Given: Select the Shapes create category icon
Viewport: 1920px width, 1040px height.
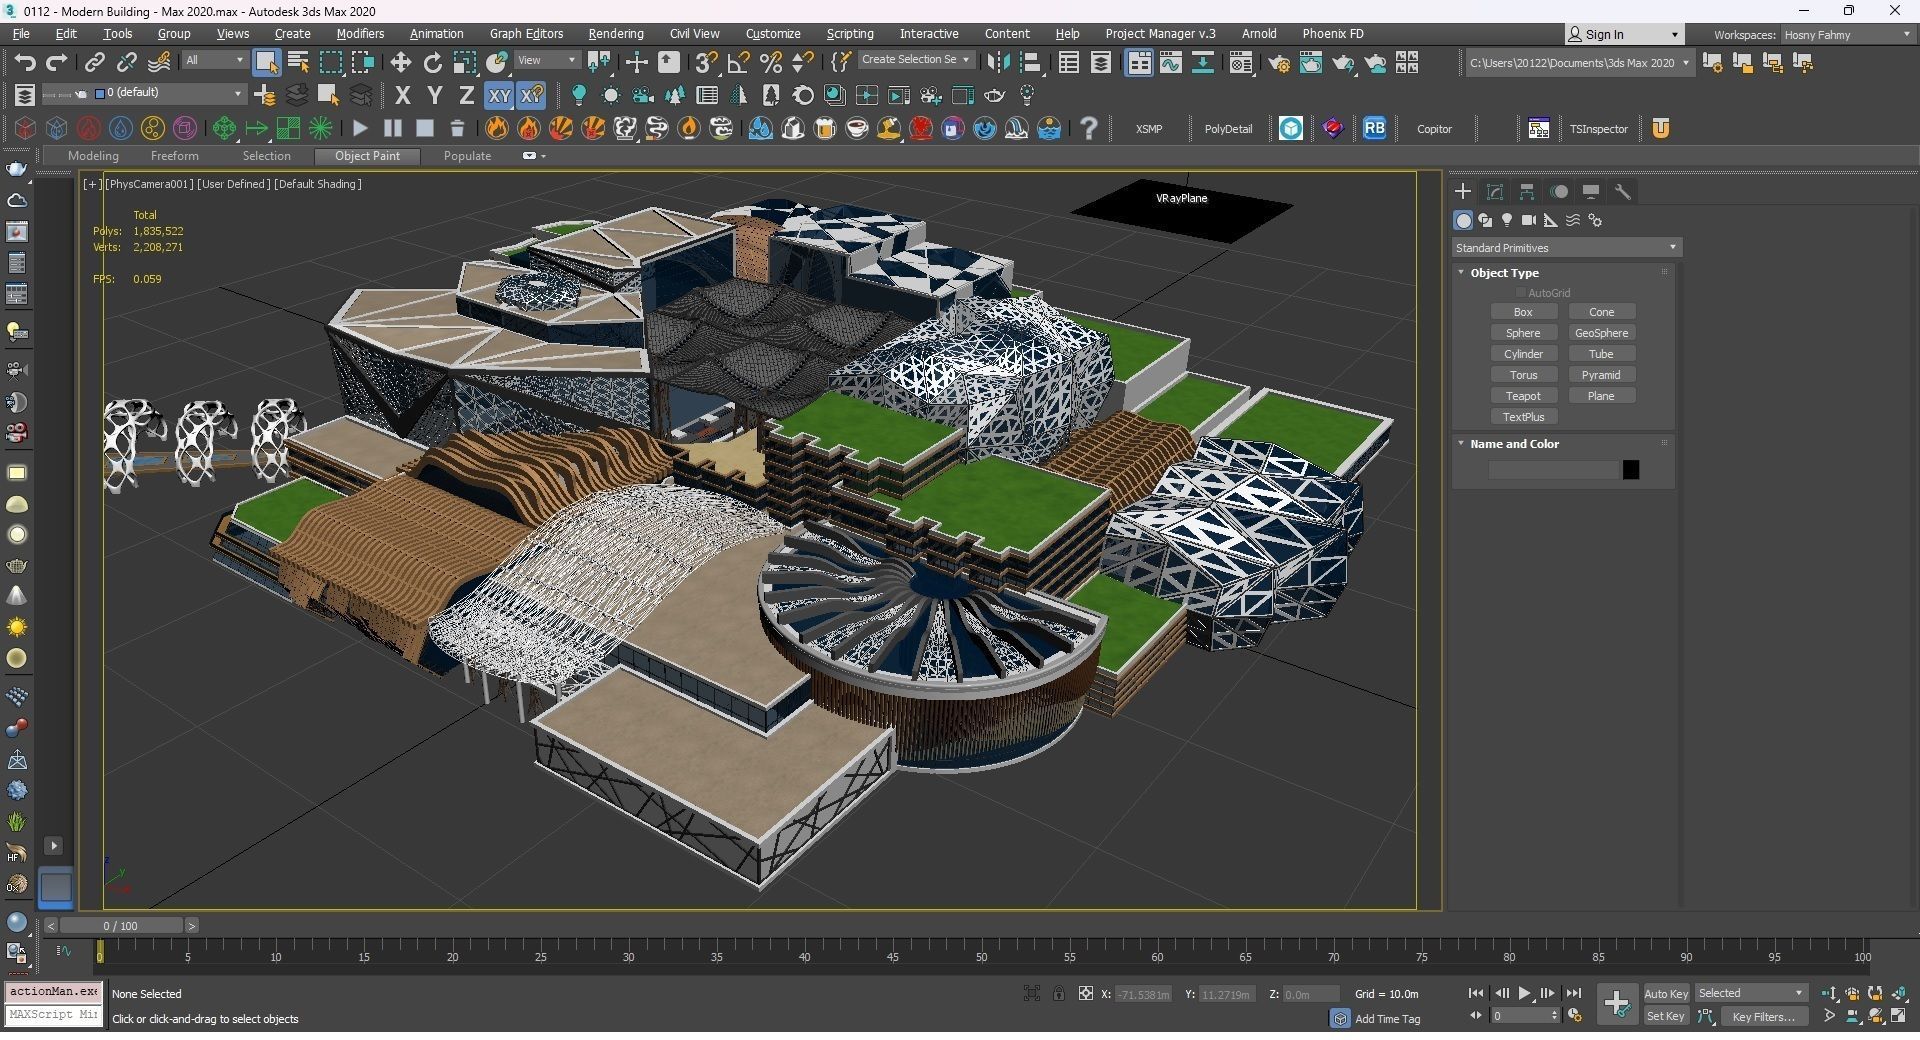Looking at the screenshot, I should click(x=1485, y=220).
